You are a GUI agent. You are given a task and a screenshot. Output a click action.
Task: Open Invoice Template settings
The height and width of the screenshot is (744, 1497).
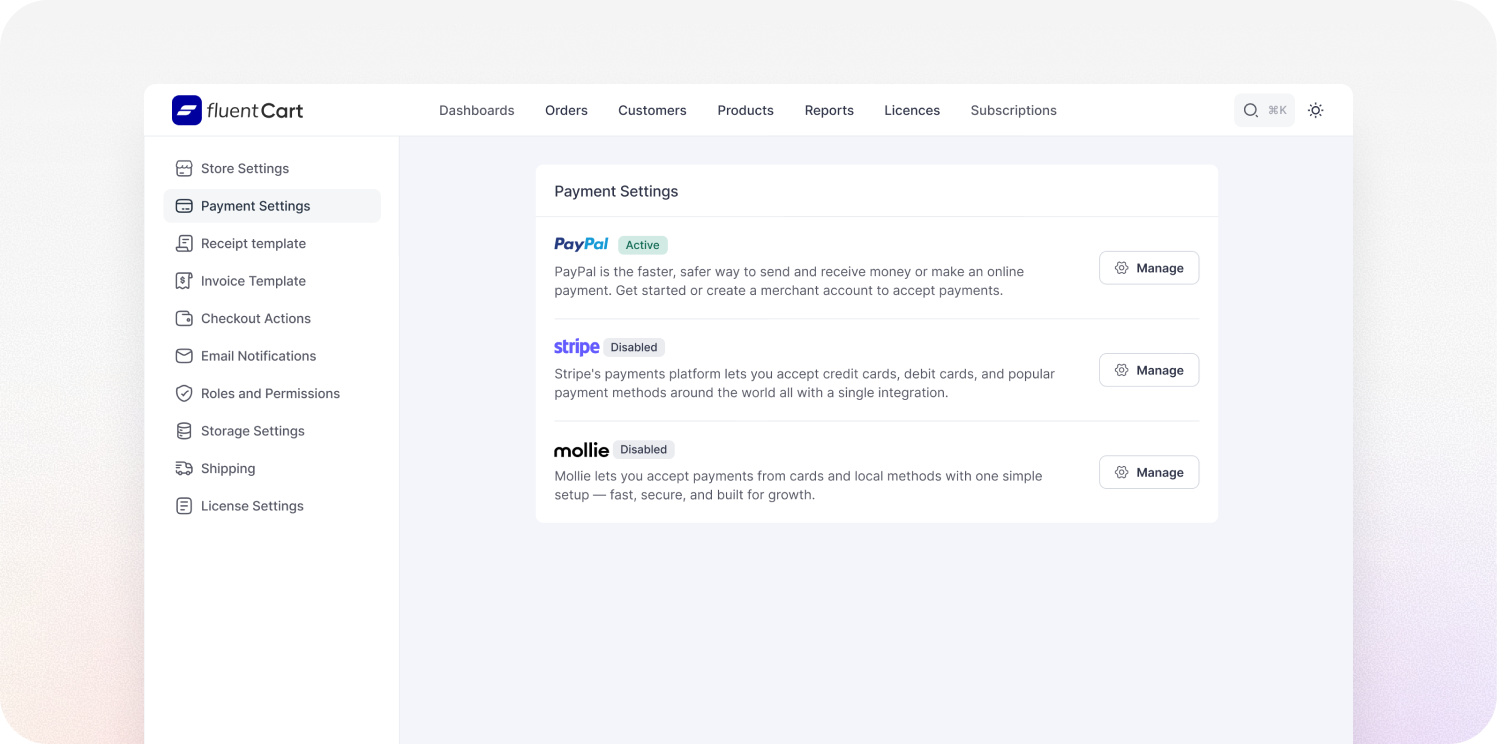272,281
